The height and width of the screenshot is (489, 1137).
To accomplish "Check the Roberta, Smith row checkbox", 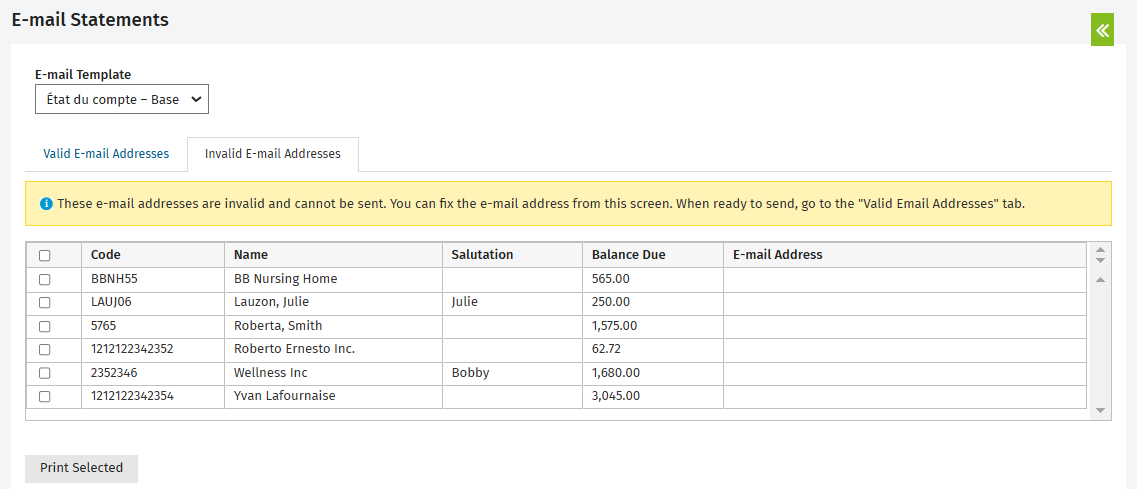I will click(45, 326).
